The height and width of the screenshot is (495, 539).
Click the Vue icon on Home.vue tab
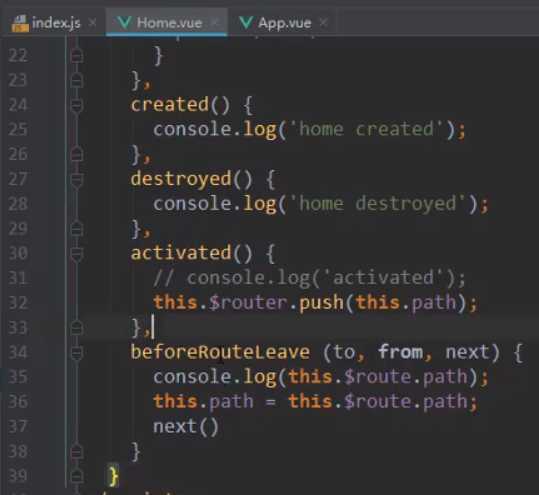pyautogui.click(x=124, y=23)
